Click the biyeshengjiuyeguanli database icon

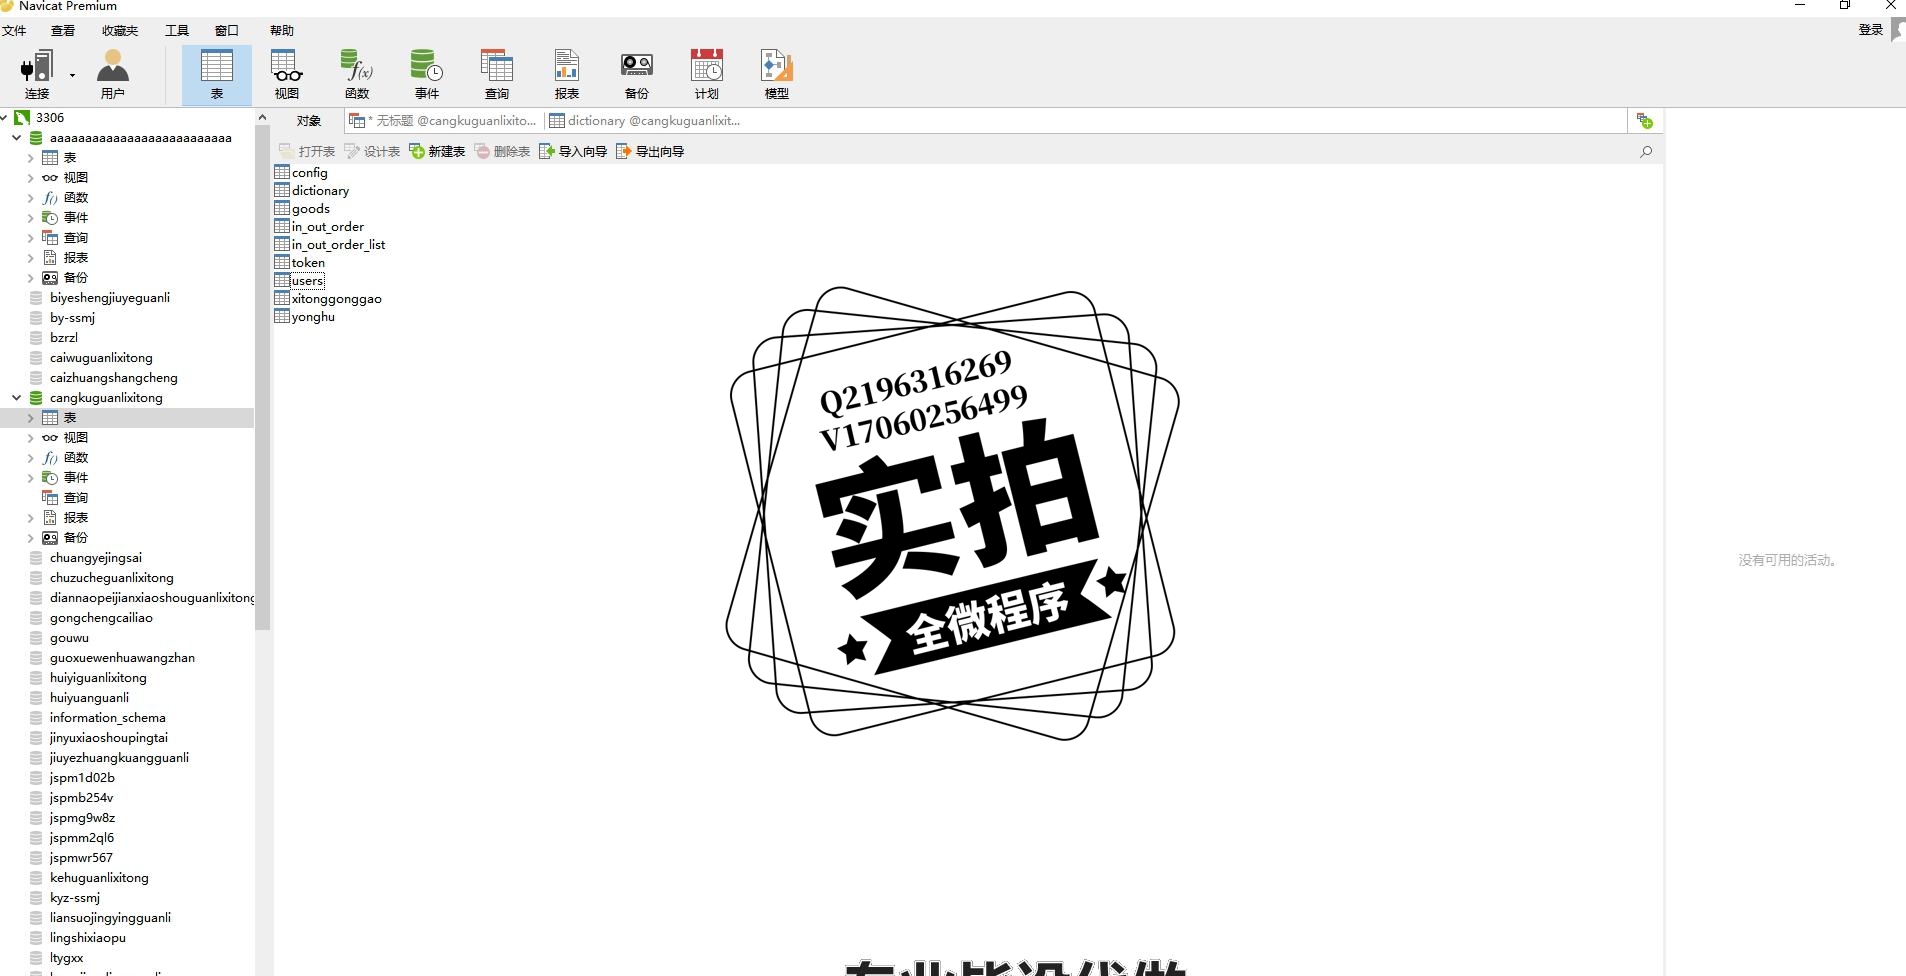point(36,298)
